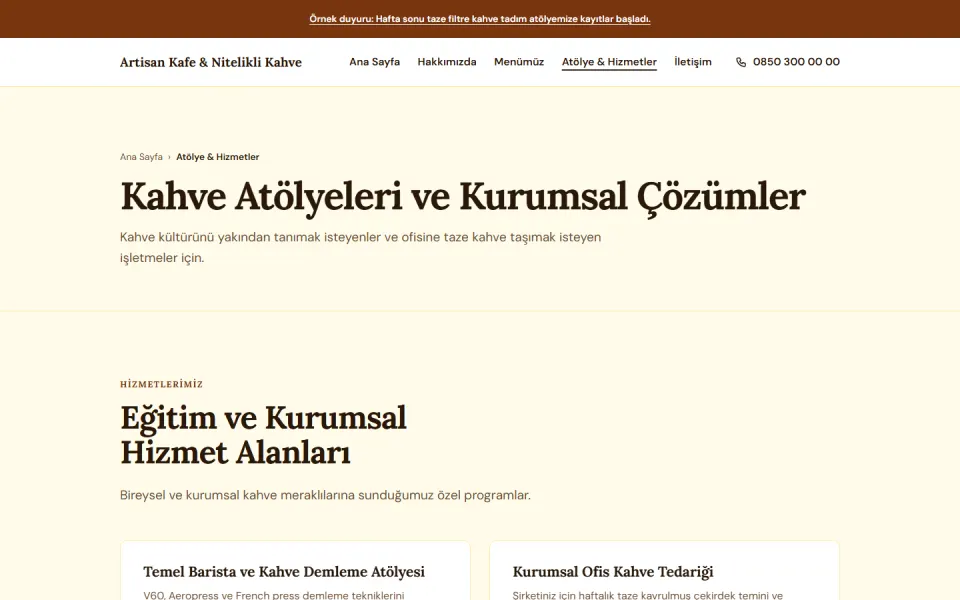The height and width of the screenshot is (600, 960).
Task: Open the top announcement banner link
Action: [x=479, y=19]
